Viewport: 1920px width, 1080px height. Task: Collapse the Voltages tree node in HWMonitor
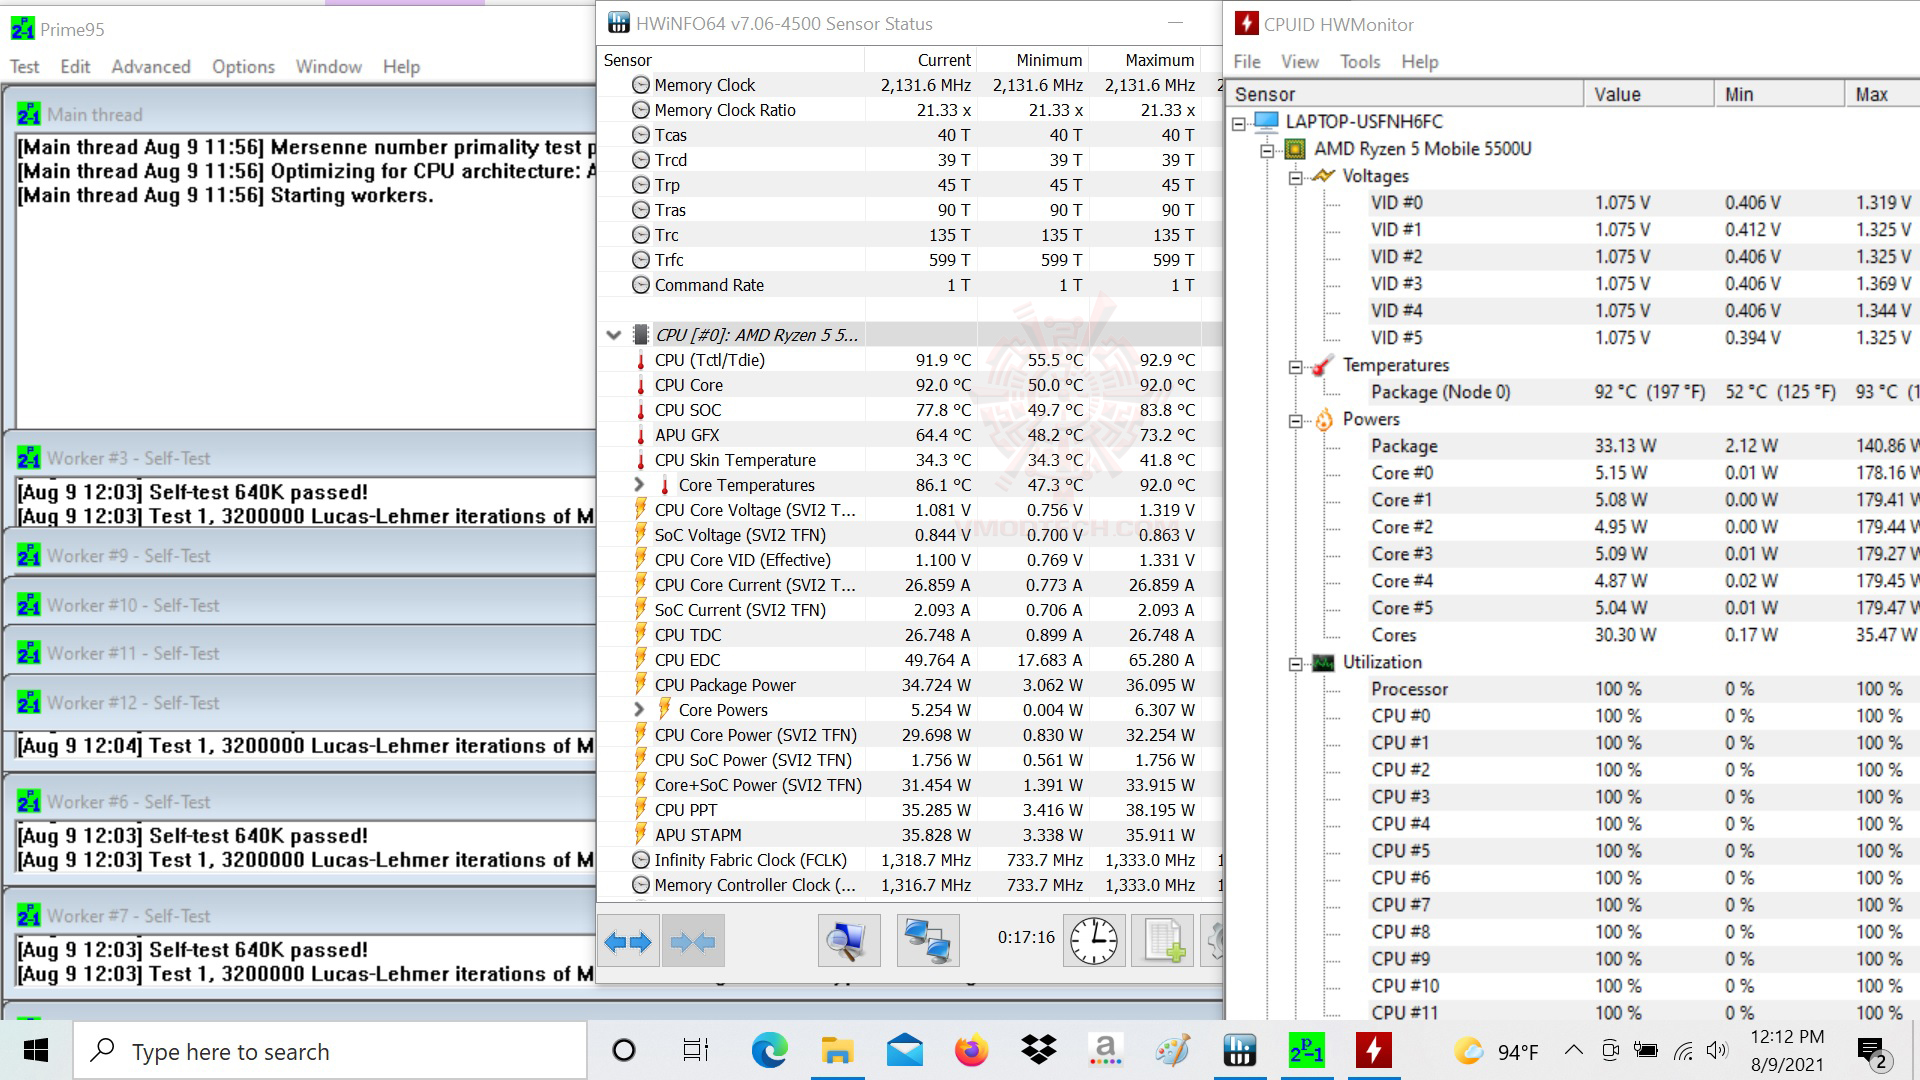[1296, 177]
